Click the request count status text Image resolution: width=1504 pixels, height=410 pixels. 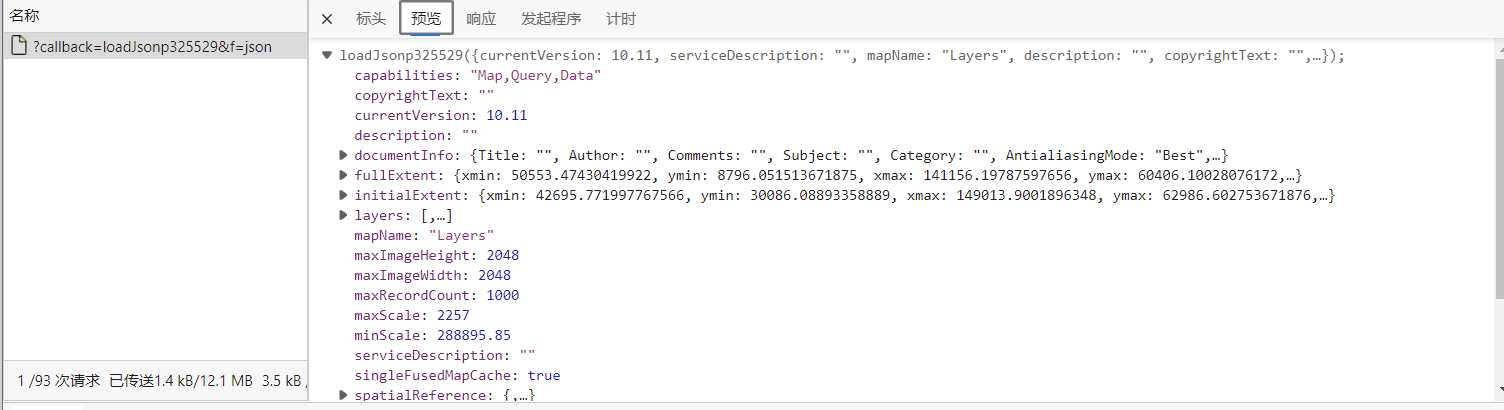(59, 381)
